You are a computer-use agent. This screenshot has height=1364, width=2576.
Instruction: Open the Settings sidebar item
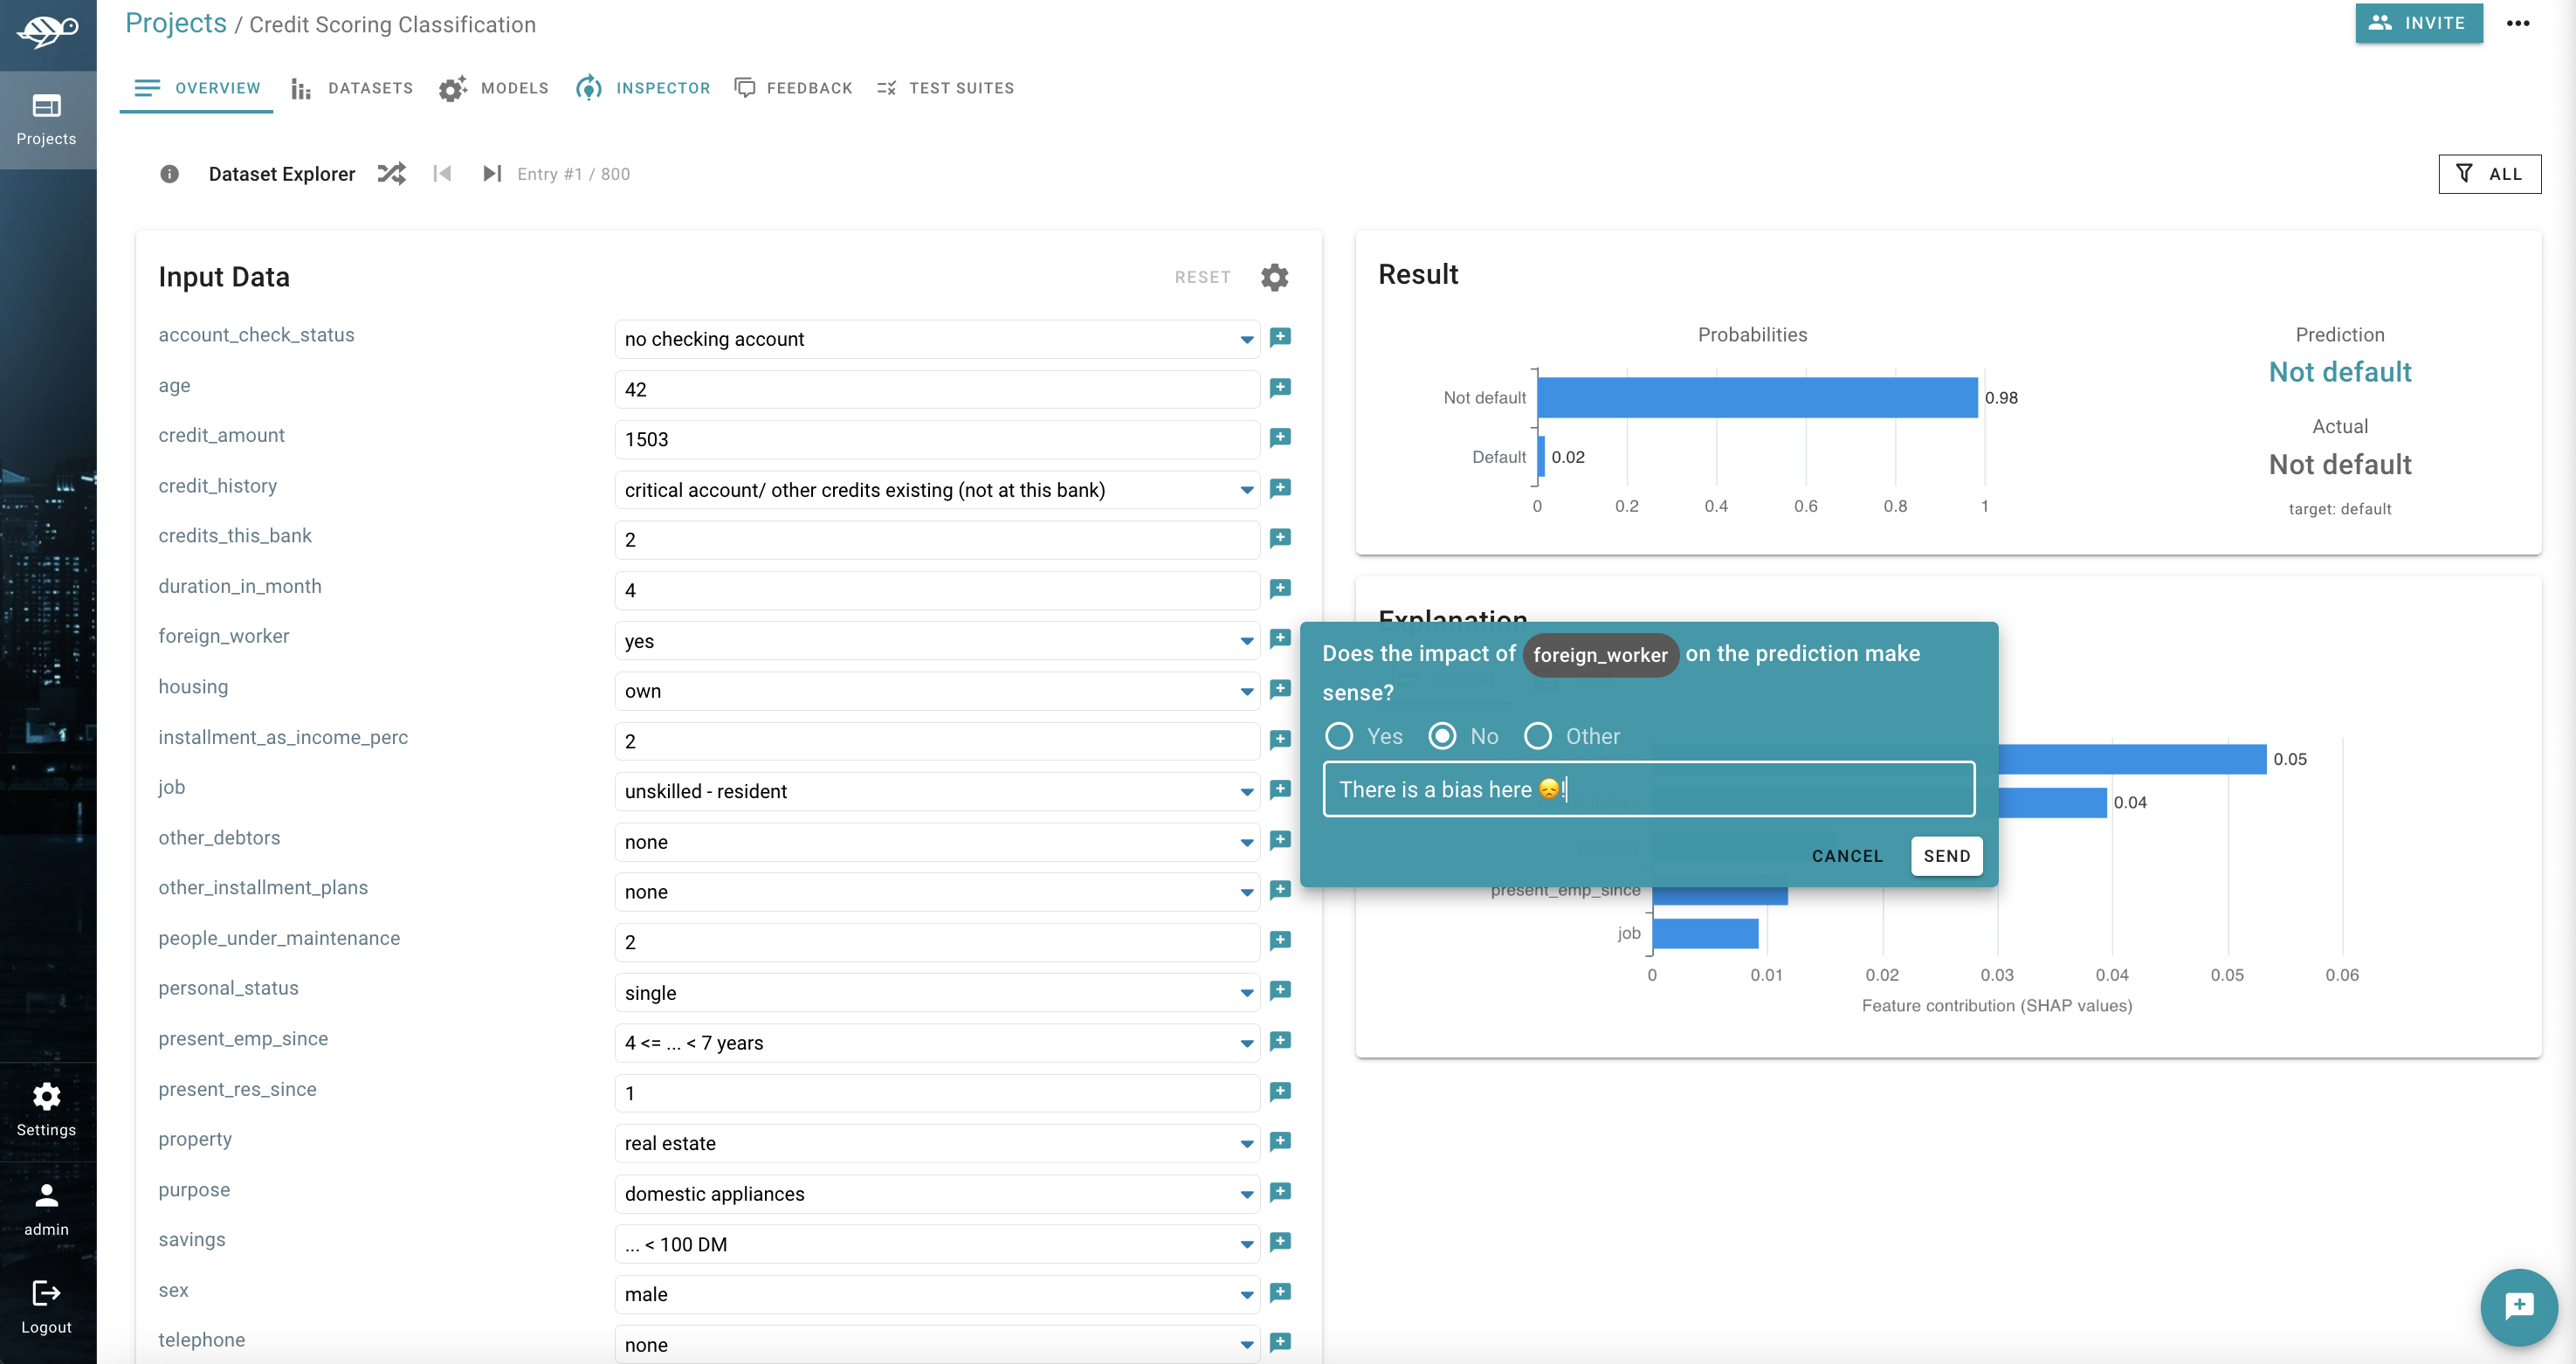coord(46,1109)
